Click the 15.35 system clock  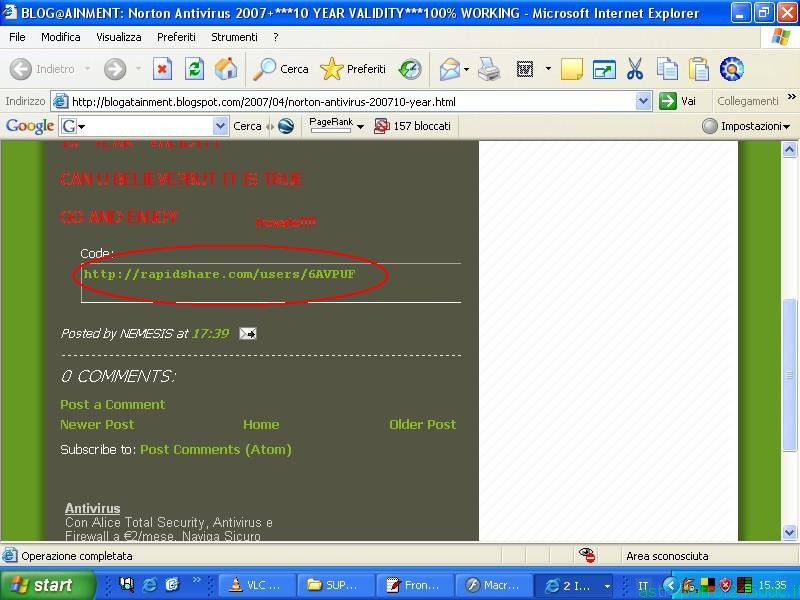click(772, 585)
